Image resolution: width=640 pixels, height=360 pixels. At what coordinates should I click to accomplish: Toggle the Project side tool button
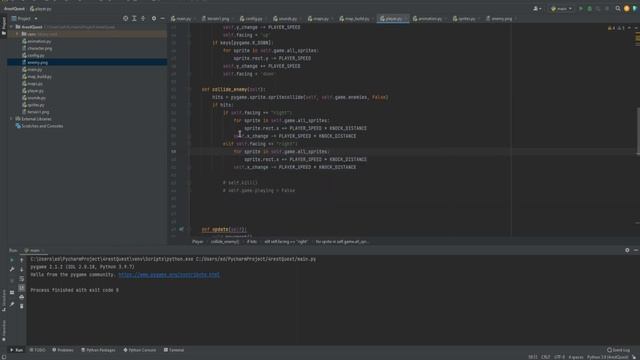[x=4, y=26]
